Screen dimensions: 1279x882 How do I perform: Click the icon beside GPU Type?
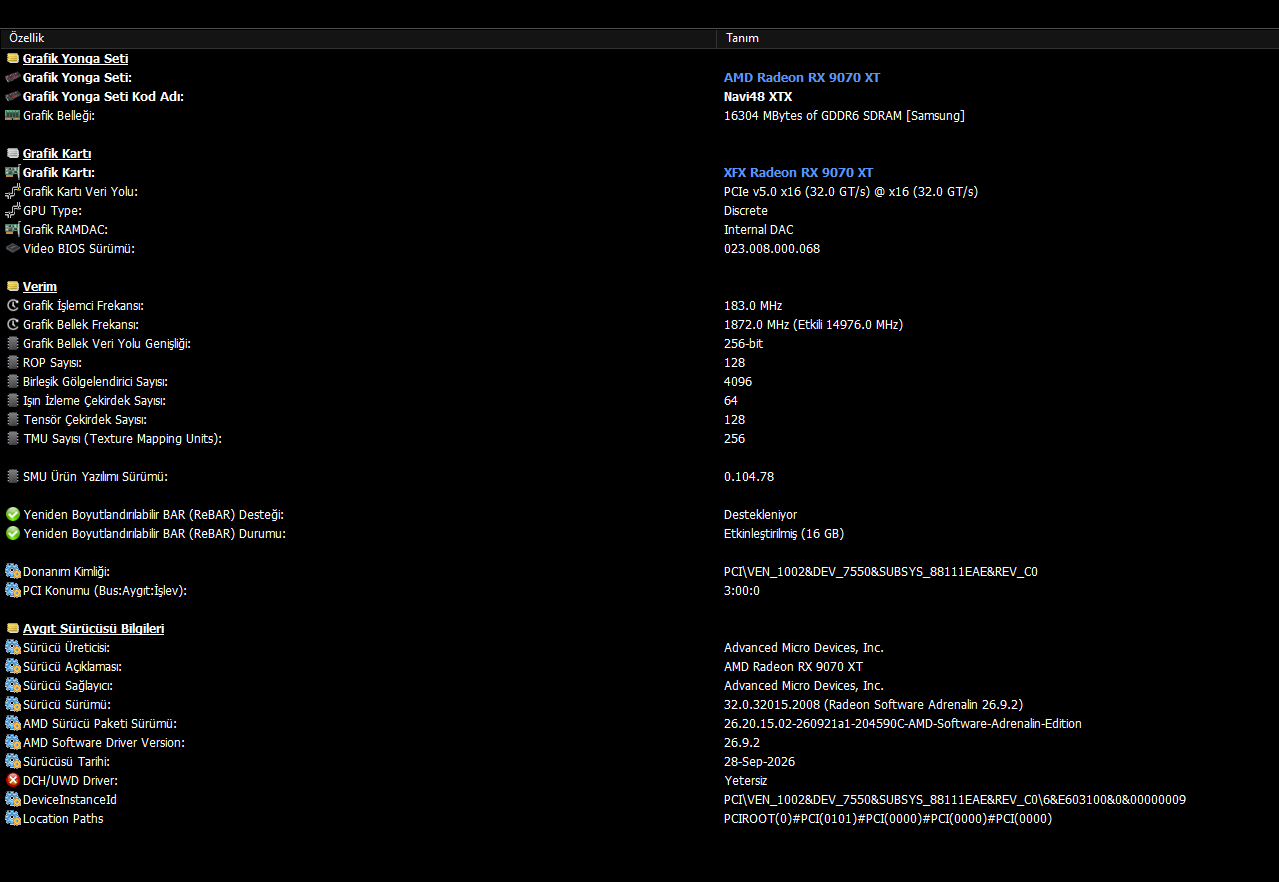click(x=12, y=211)
